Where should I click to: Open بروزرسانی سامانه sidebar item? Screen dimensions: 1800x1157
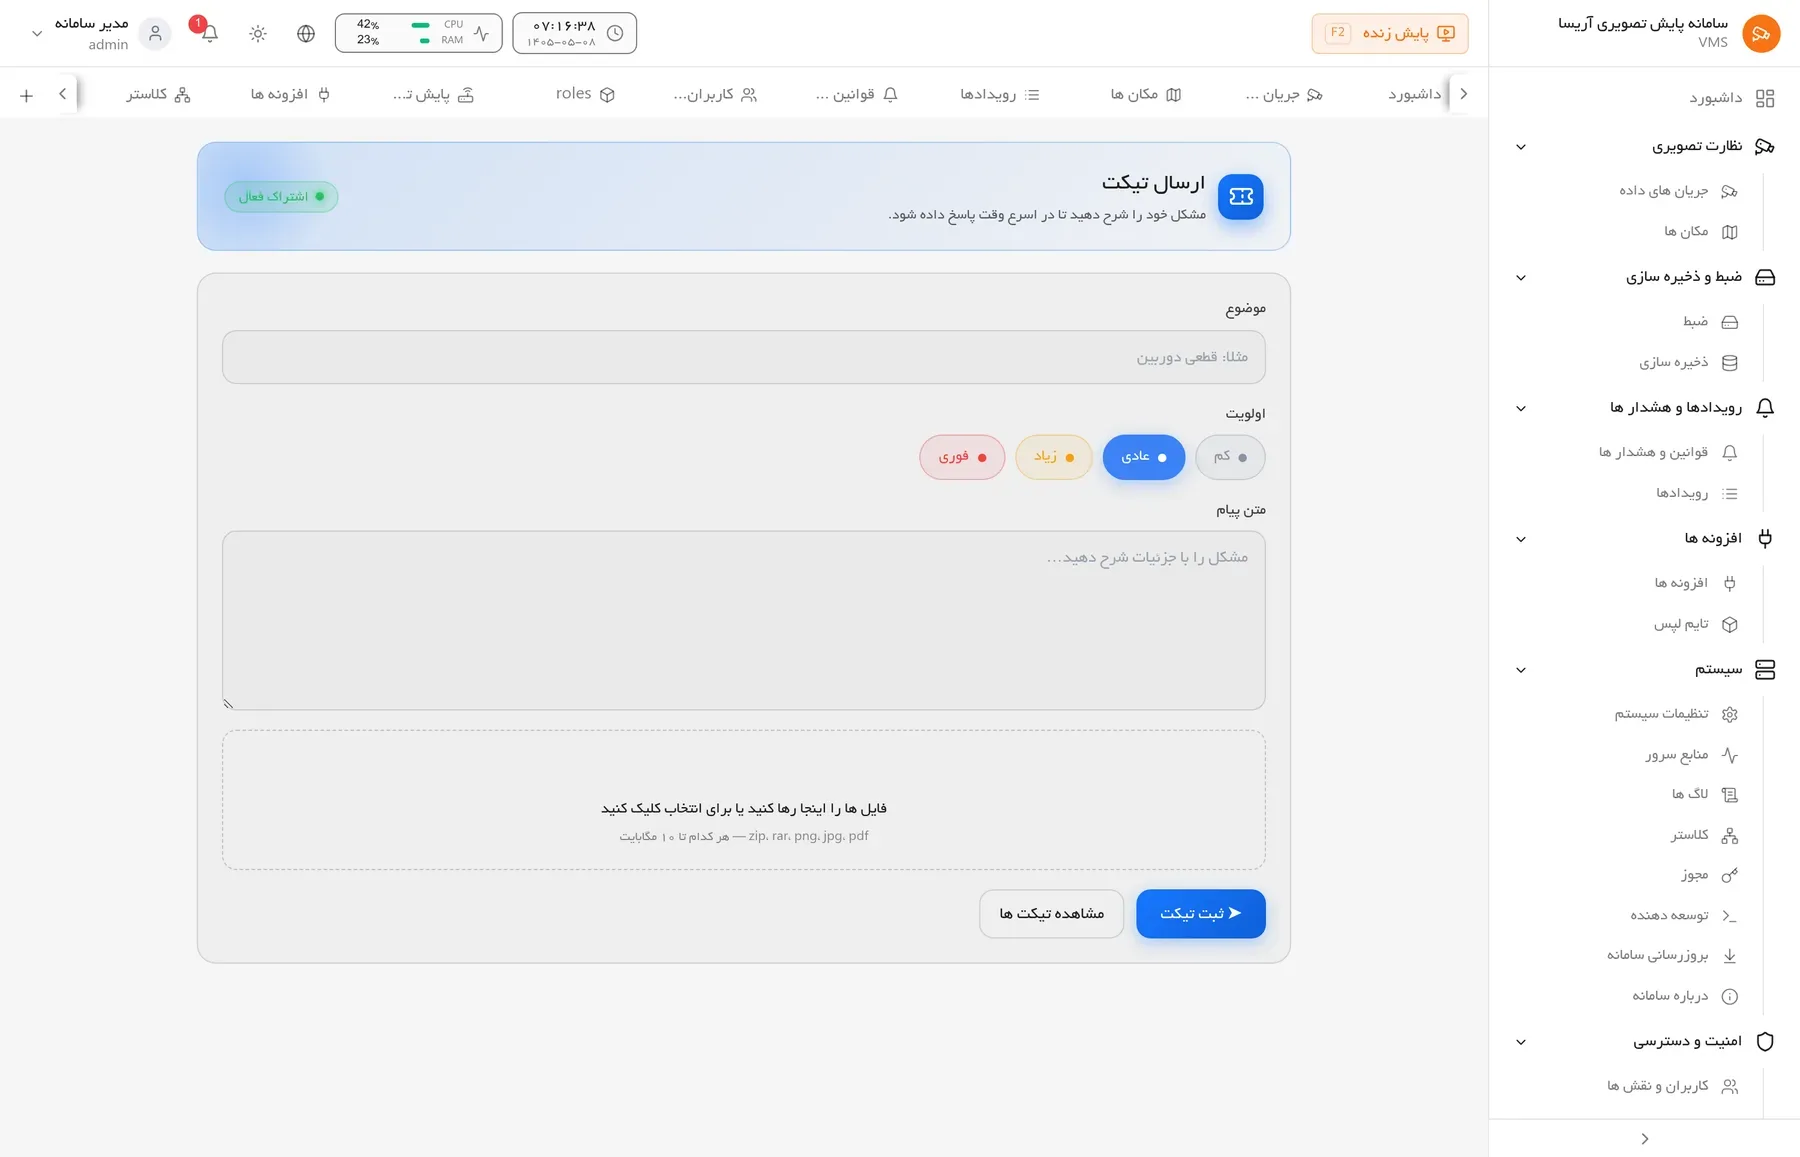click(1672, 955)
